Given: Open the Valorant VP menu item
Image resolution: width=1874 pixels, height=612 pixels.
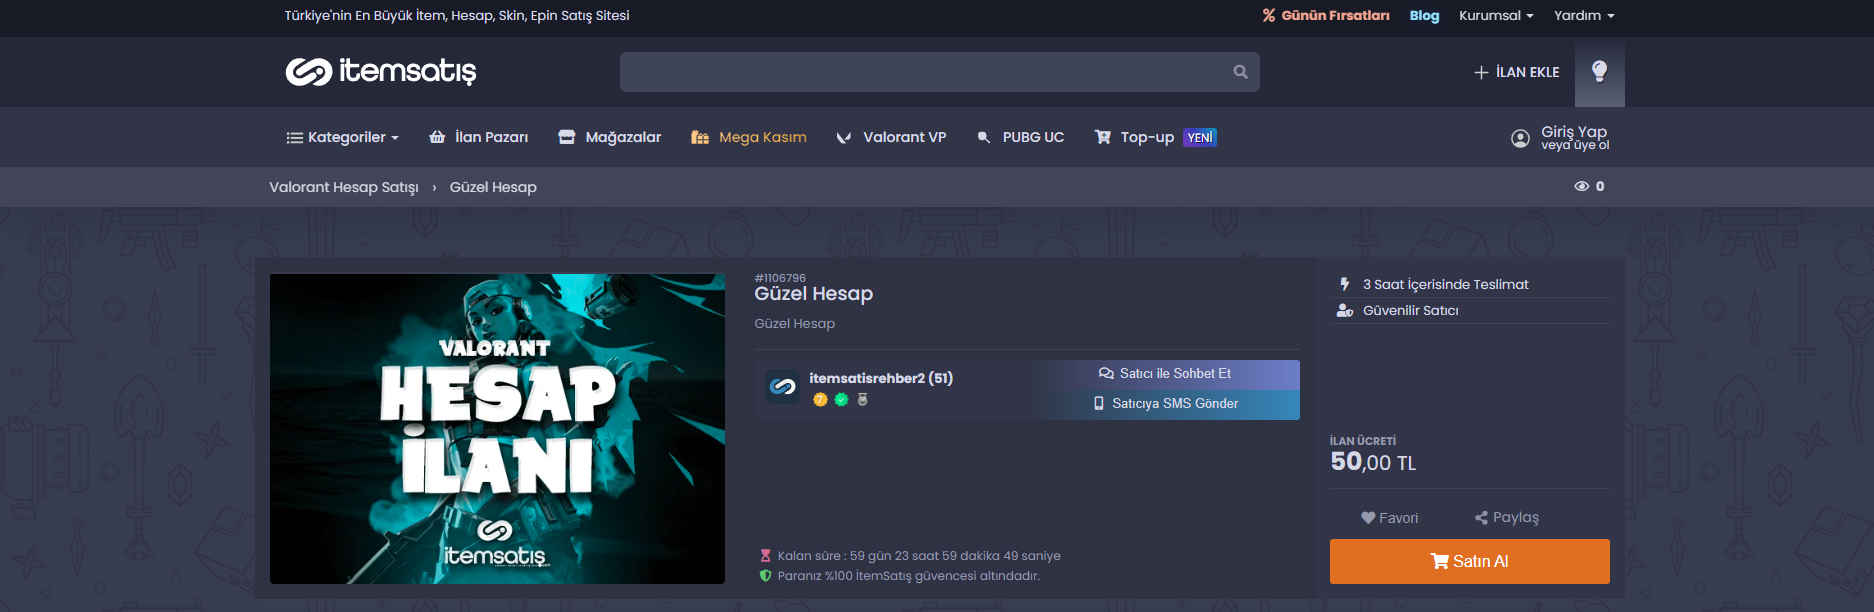Looking at the screenshot, I should click(891, 137).
